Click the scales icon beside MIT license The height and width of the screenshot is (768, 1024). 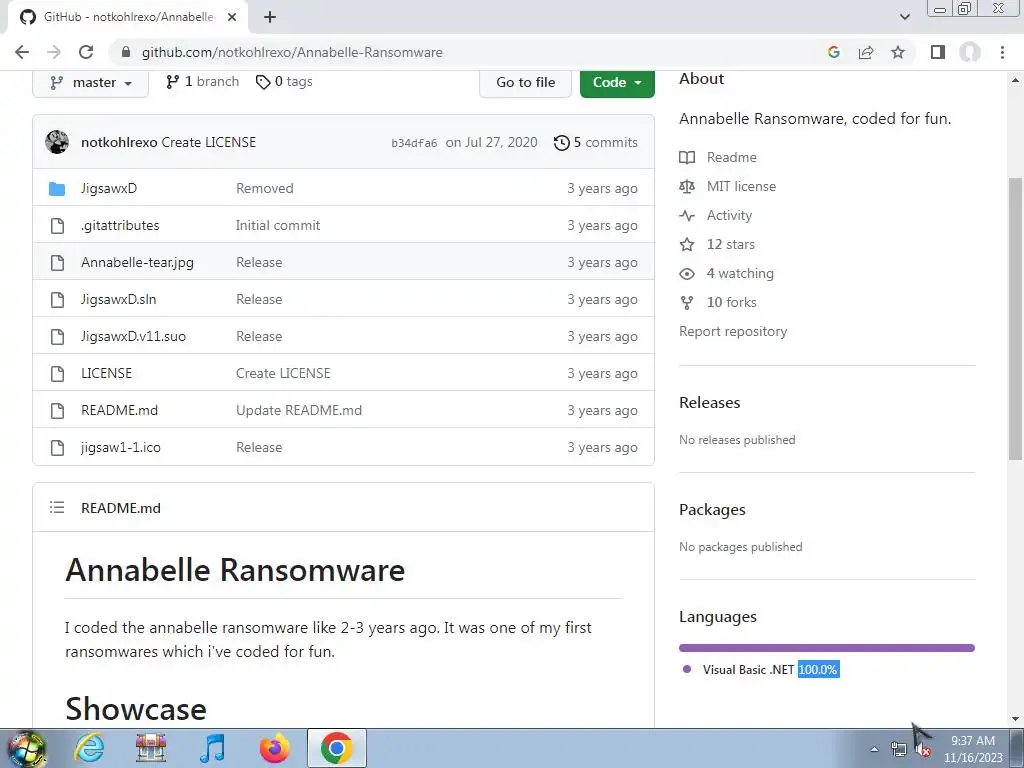(687, 187)
